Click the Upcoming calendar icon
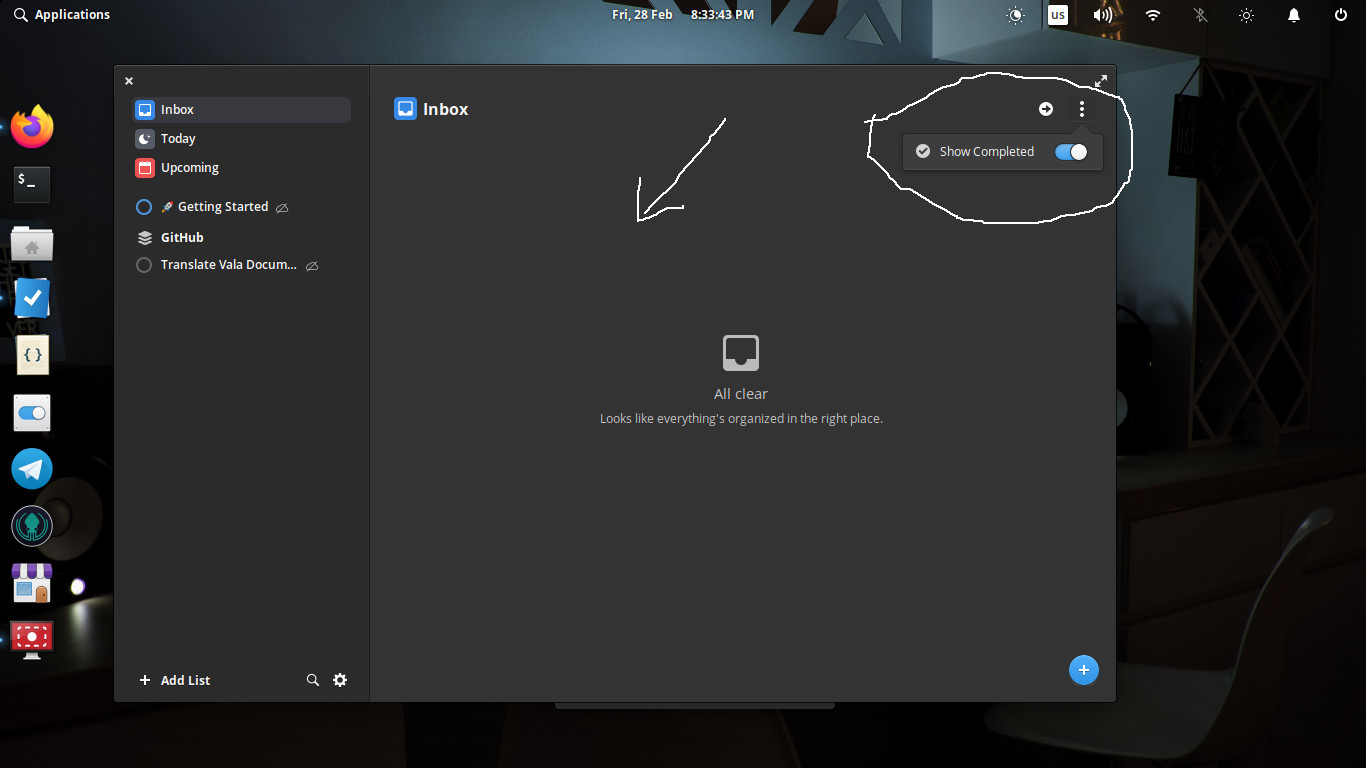1366x768 pixels. point(144,168)
